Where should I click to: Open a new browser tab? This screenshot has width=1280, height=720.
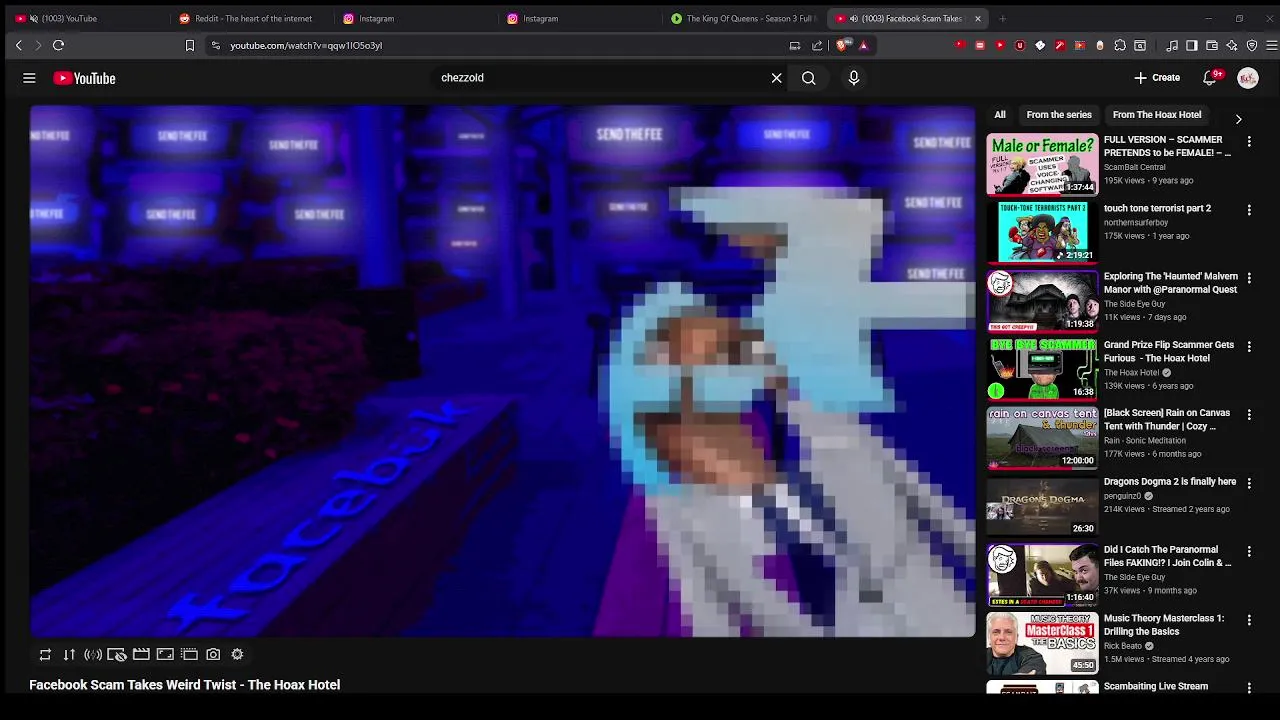coord(1002,18)
